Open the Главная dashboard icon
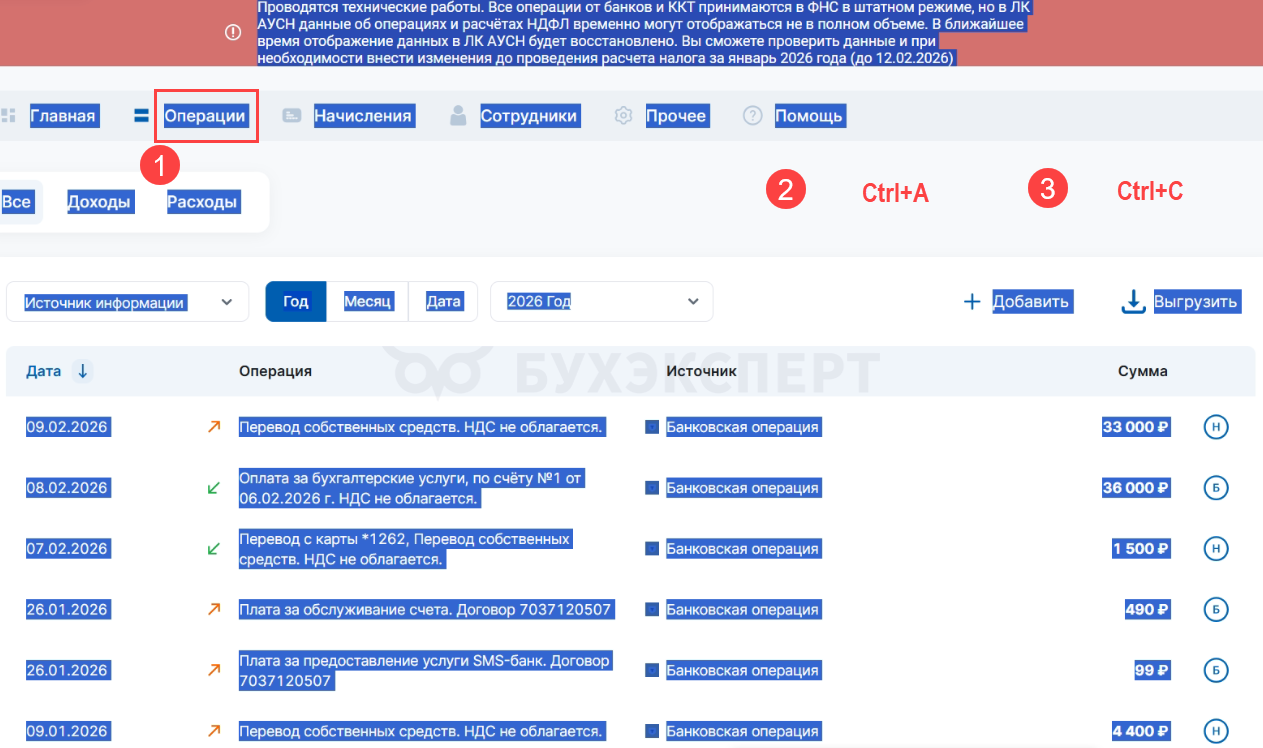This screenshot has width=1263, height=748. click(x=8, y=116)
